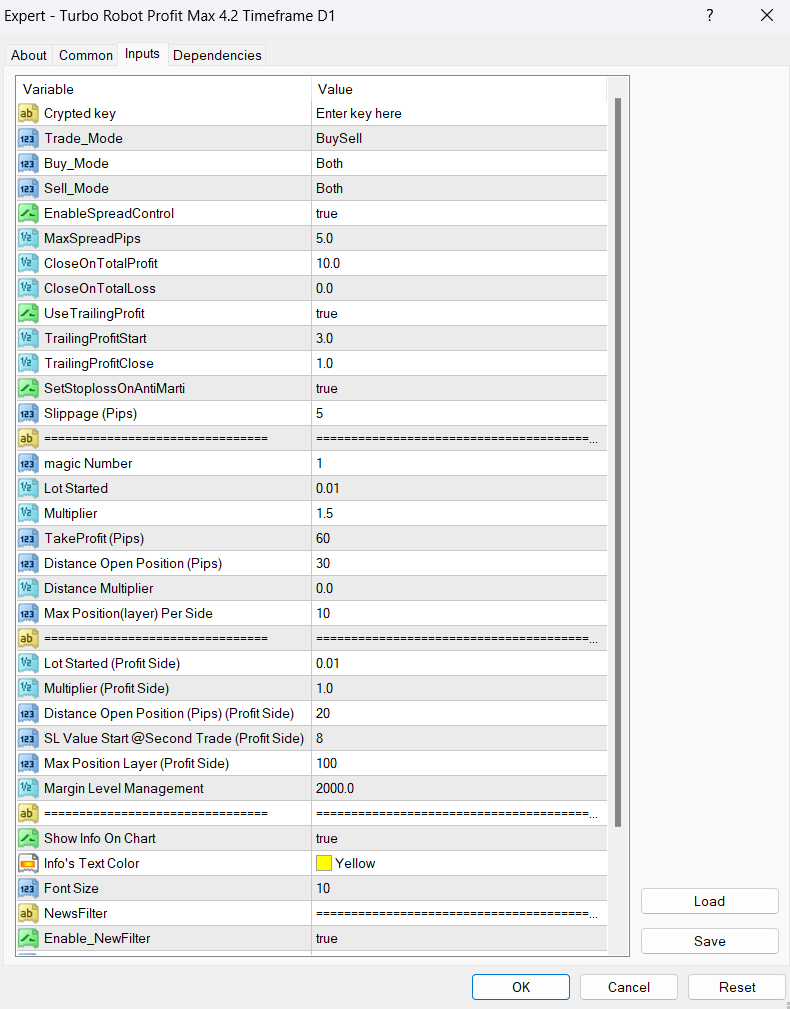Click the icon beside Lot Started (Profit Side)

point(29,663)
